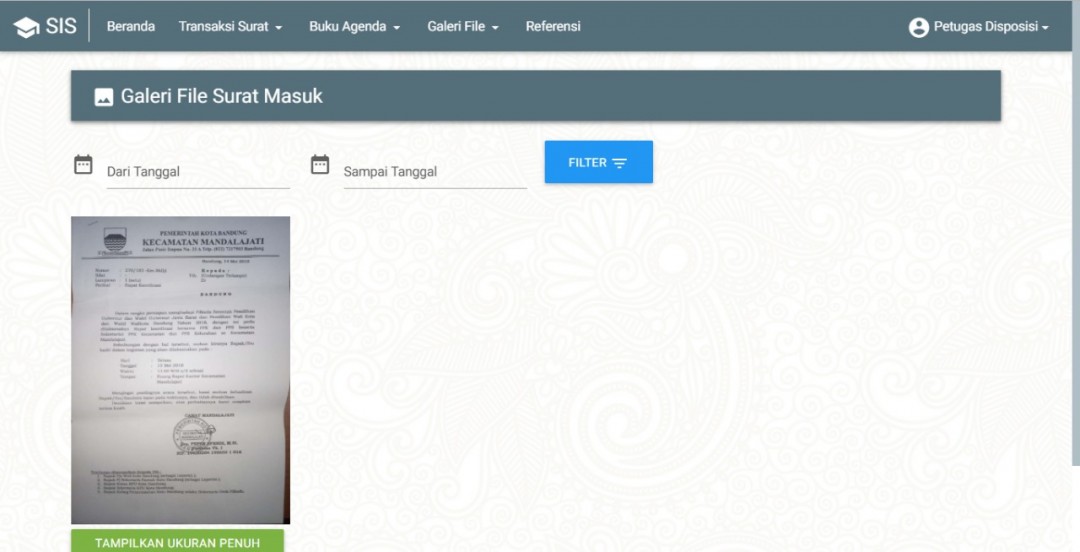Image resolution: width=1080 pixels, height=552 pixels.
Task: Open the Transaksi Surat menu
Action: point(230,26)
